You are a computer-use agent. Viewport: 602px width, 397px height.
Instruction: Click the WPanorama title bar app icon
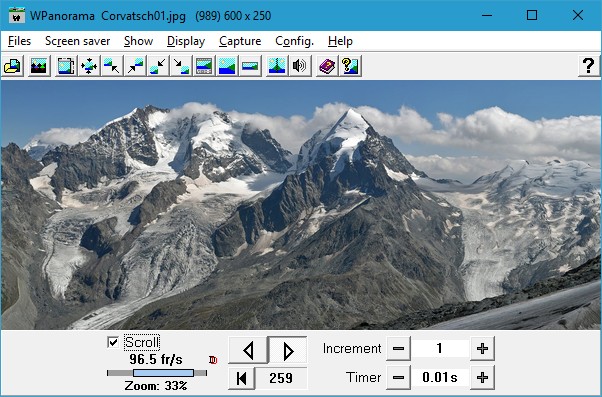(x=17, y=15)
